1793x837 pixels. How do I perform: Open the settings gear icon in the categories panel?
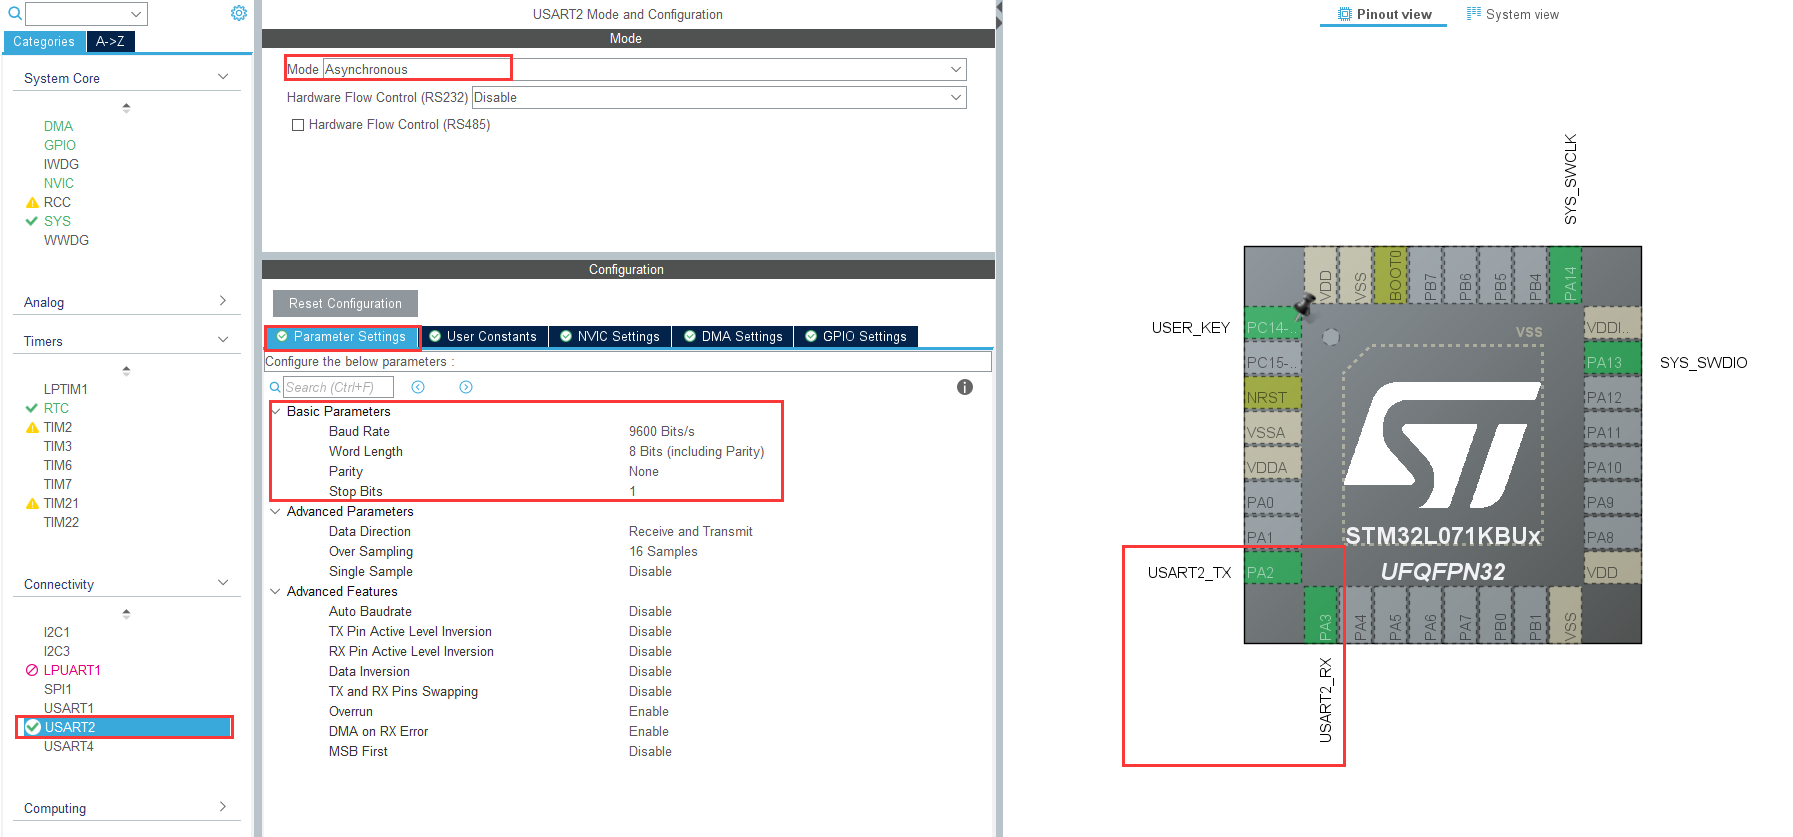coord(239,13)
